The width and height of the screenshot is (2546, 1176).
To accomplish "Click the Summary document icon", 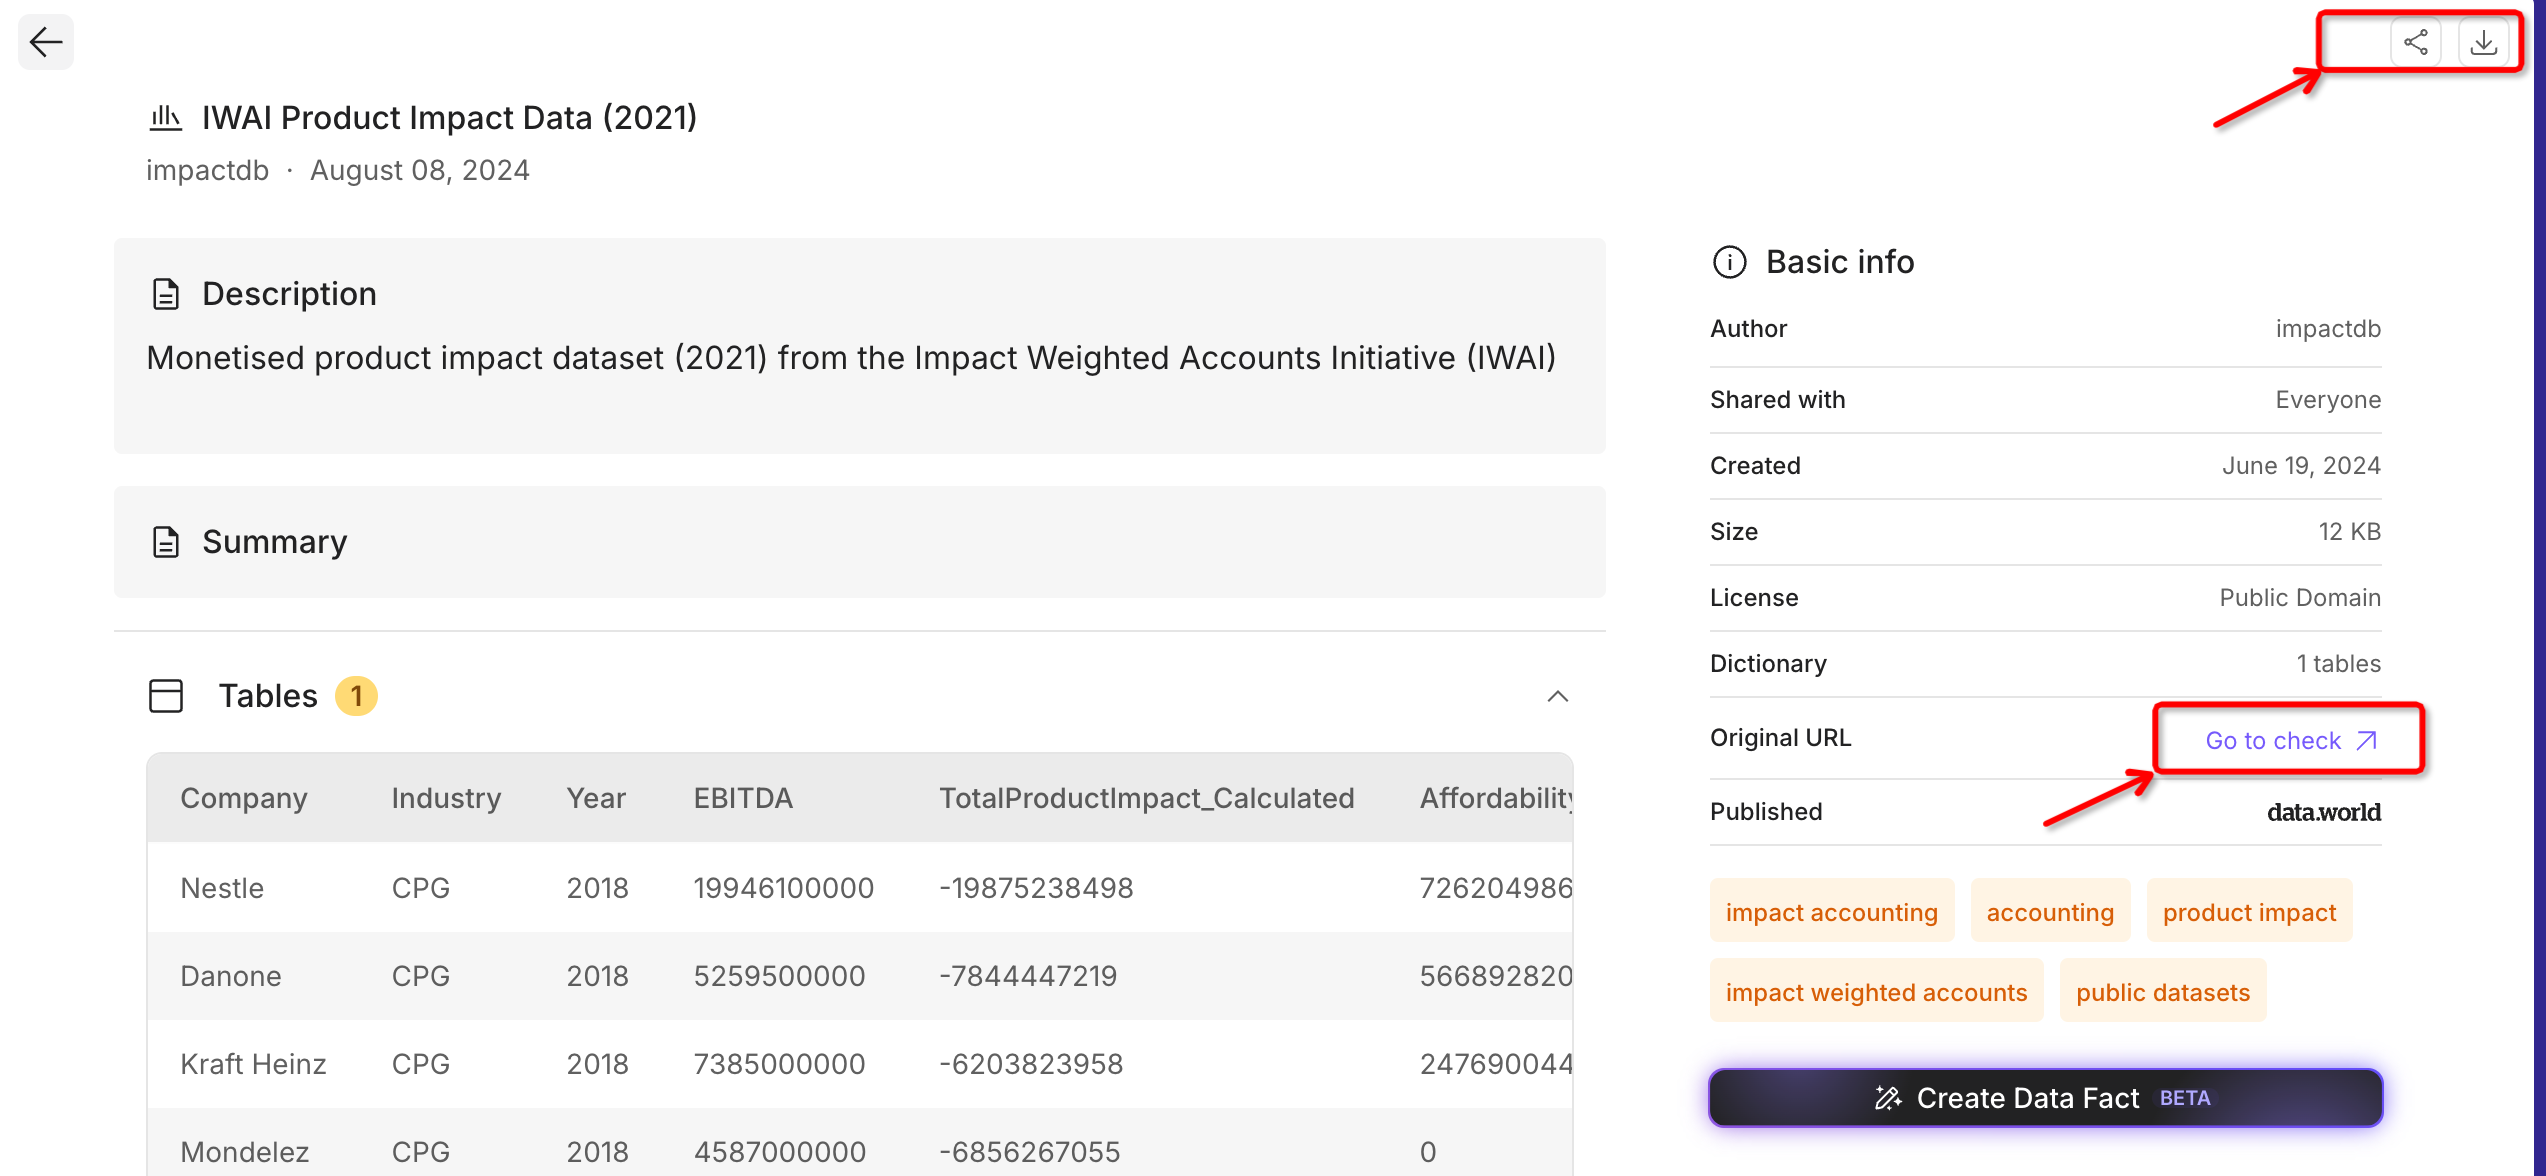I will (x=165, y=542).
